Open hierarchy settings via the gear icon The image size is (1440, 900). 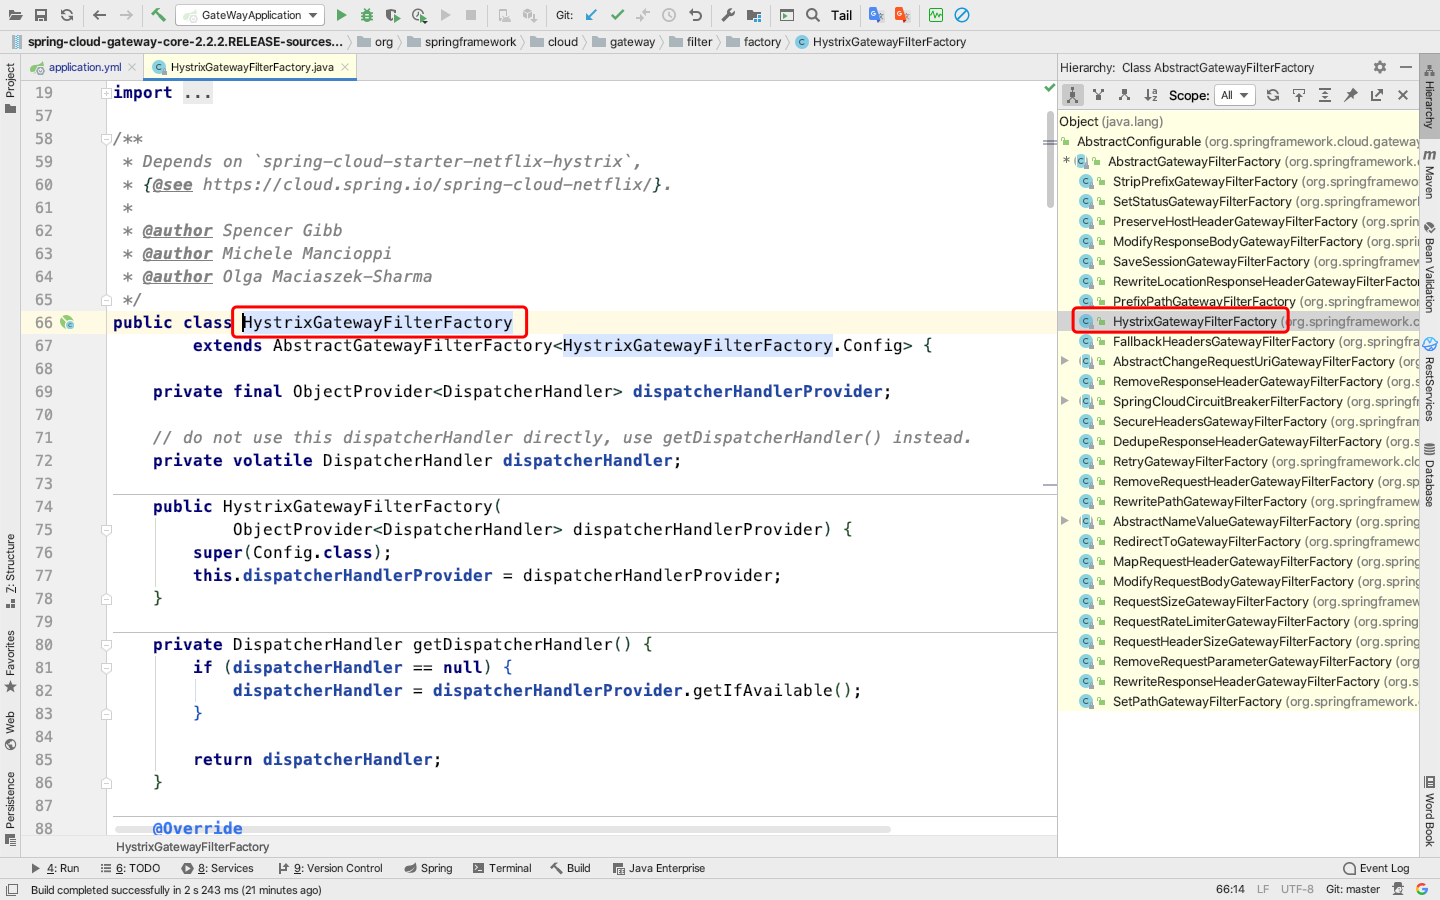(x=1379, y=67)
